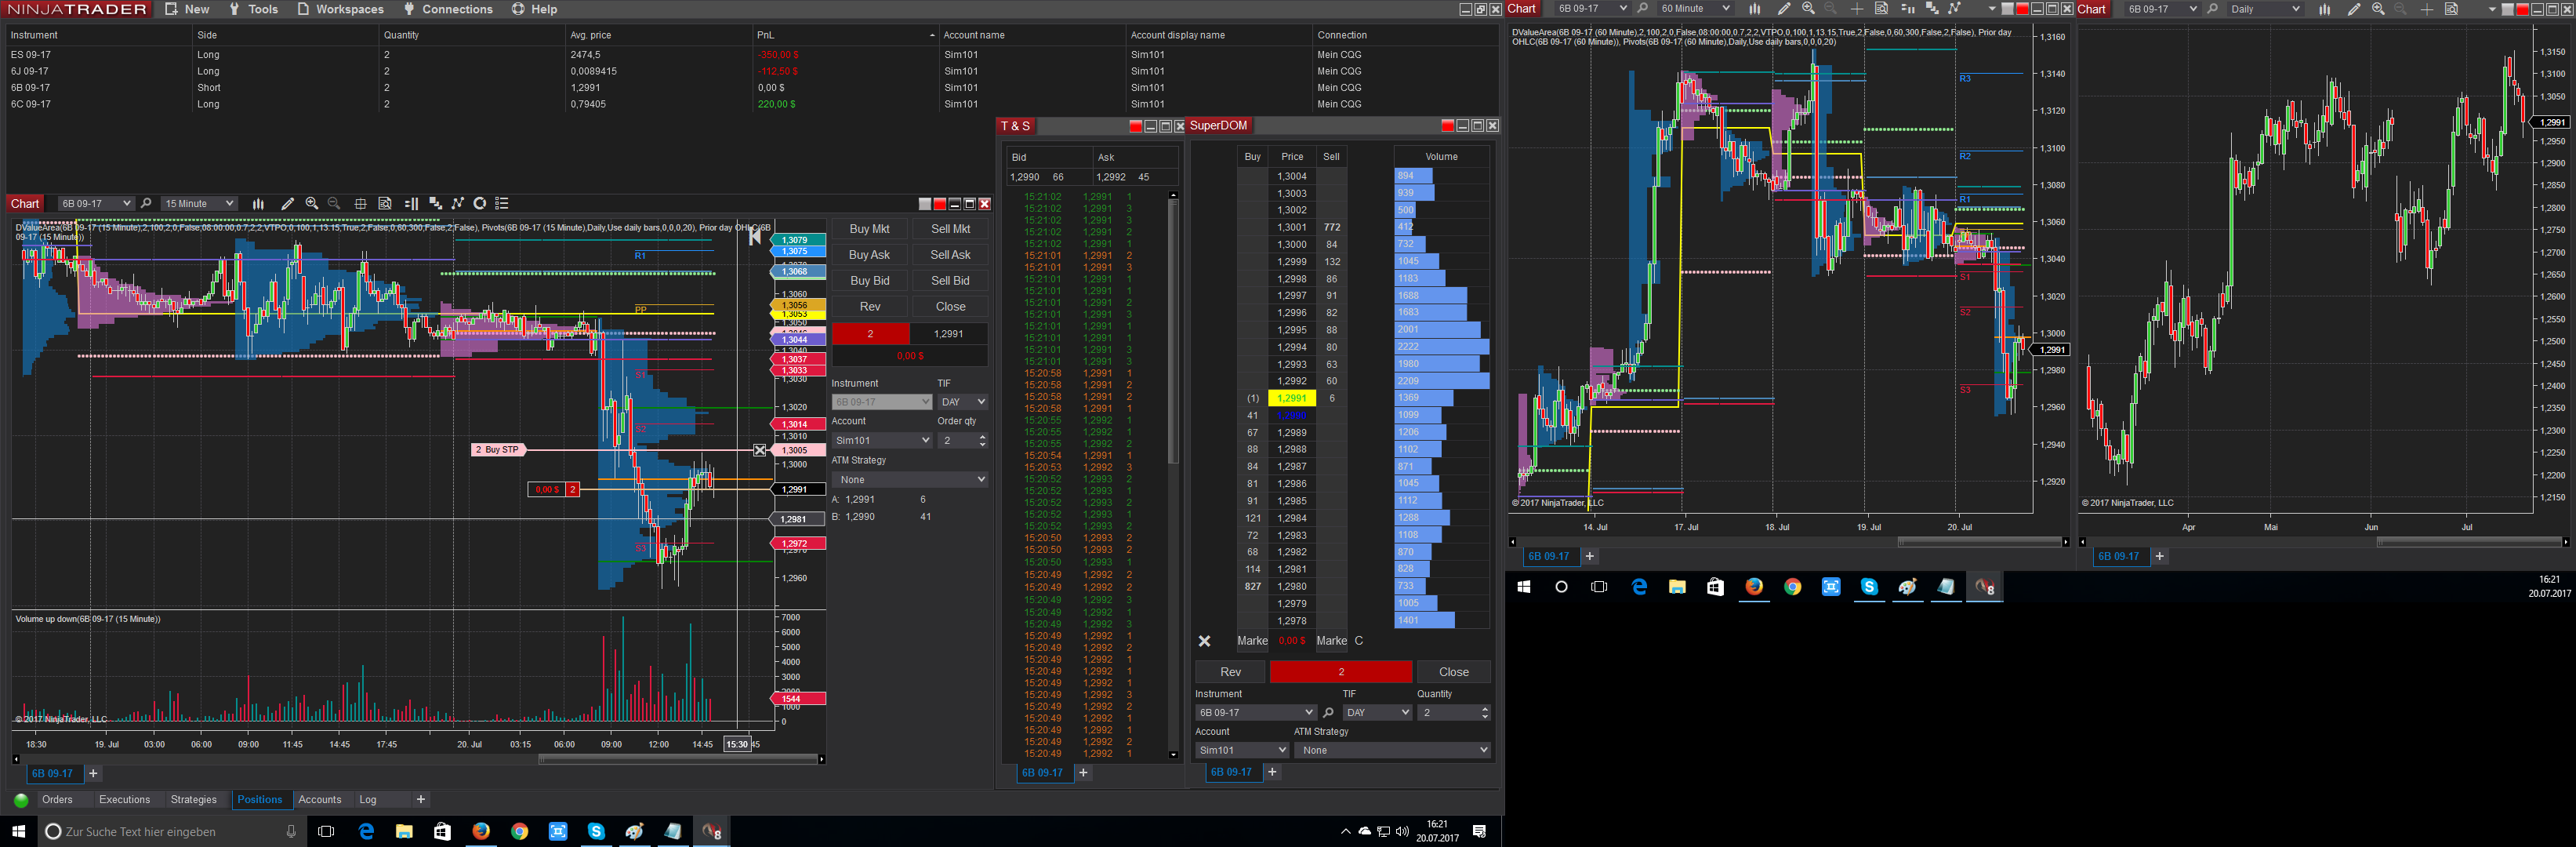The image size is (2576, 847).
Task: Open properties list icon in 15 Minute chart
Action: click(x=502, y=204)
